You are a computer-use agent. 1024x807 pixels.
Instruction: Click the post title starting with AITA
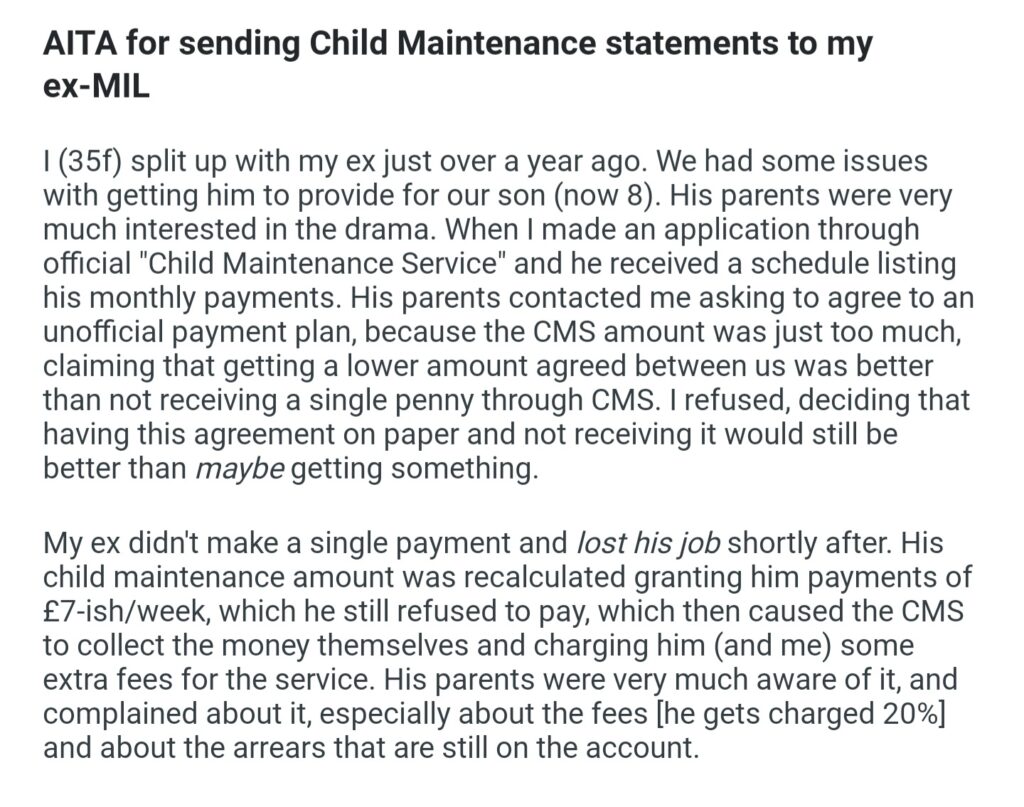(457, 45)
